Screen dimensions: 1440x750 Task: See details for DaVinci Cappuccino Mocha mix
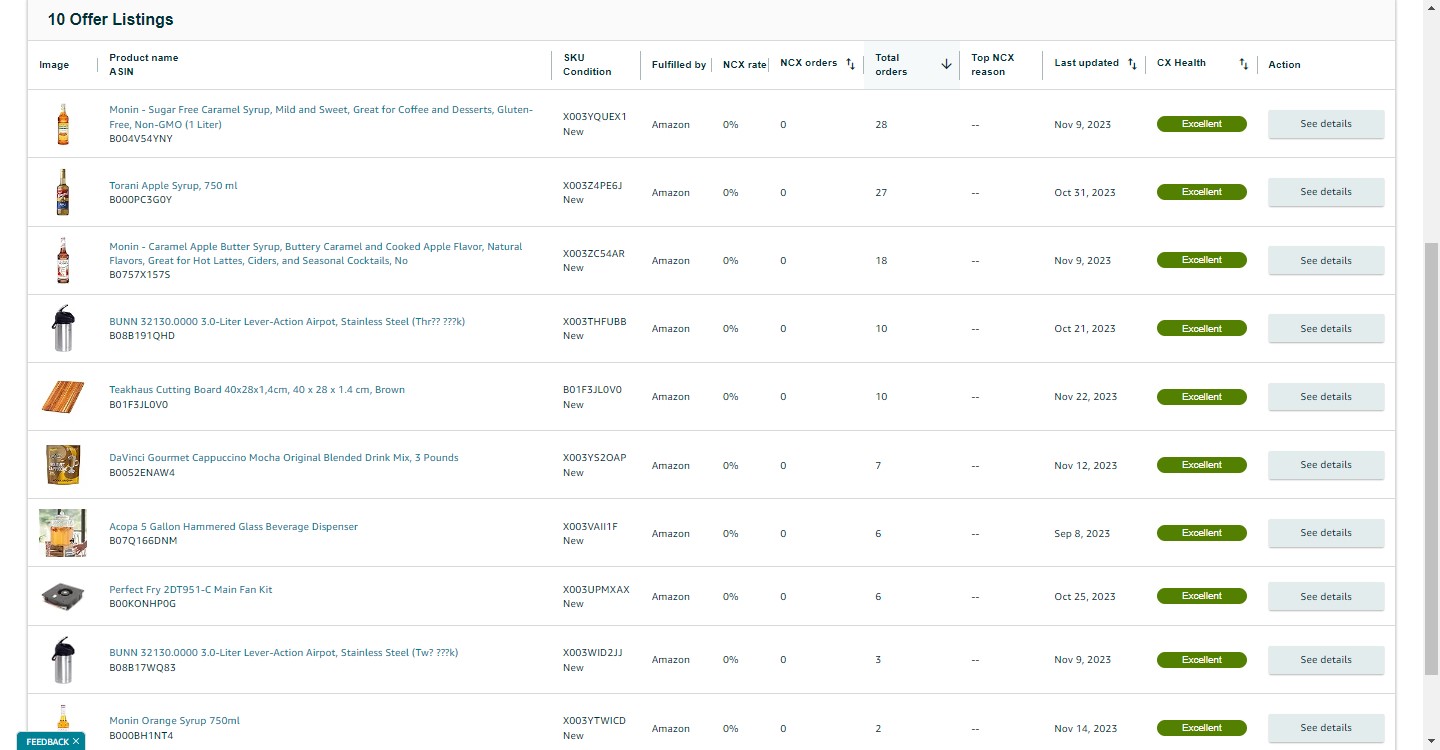[1326, 465]
